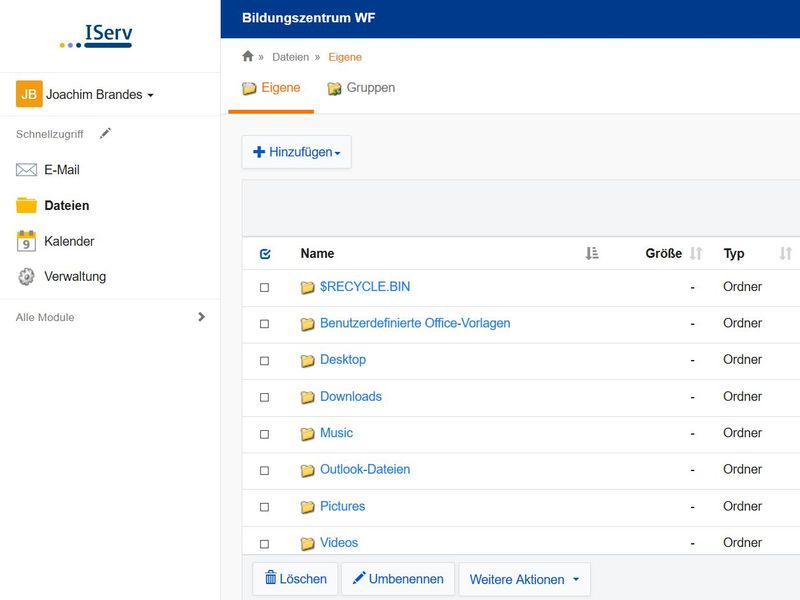Click Ordner type in Desktop row

tap(742, 360)
